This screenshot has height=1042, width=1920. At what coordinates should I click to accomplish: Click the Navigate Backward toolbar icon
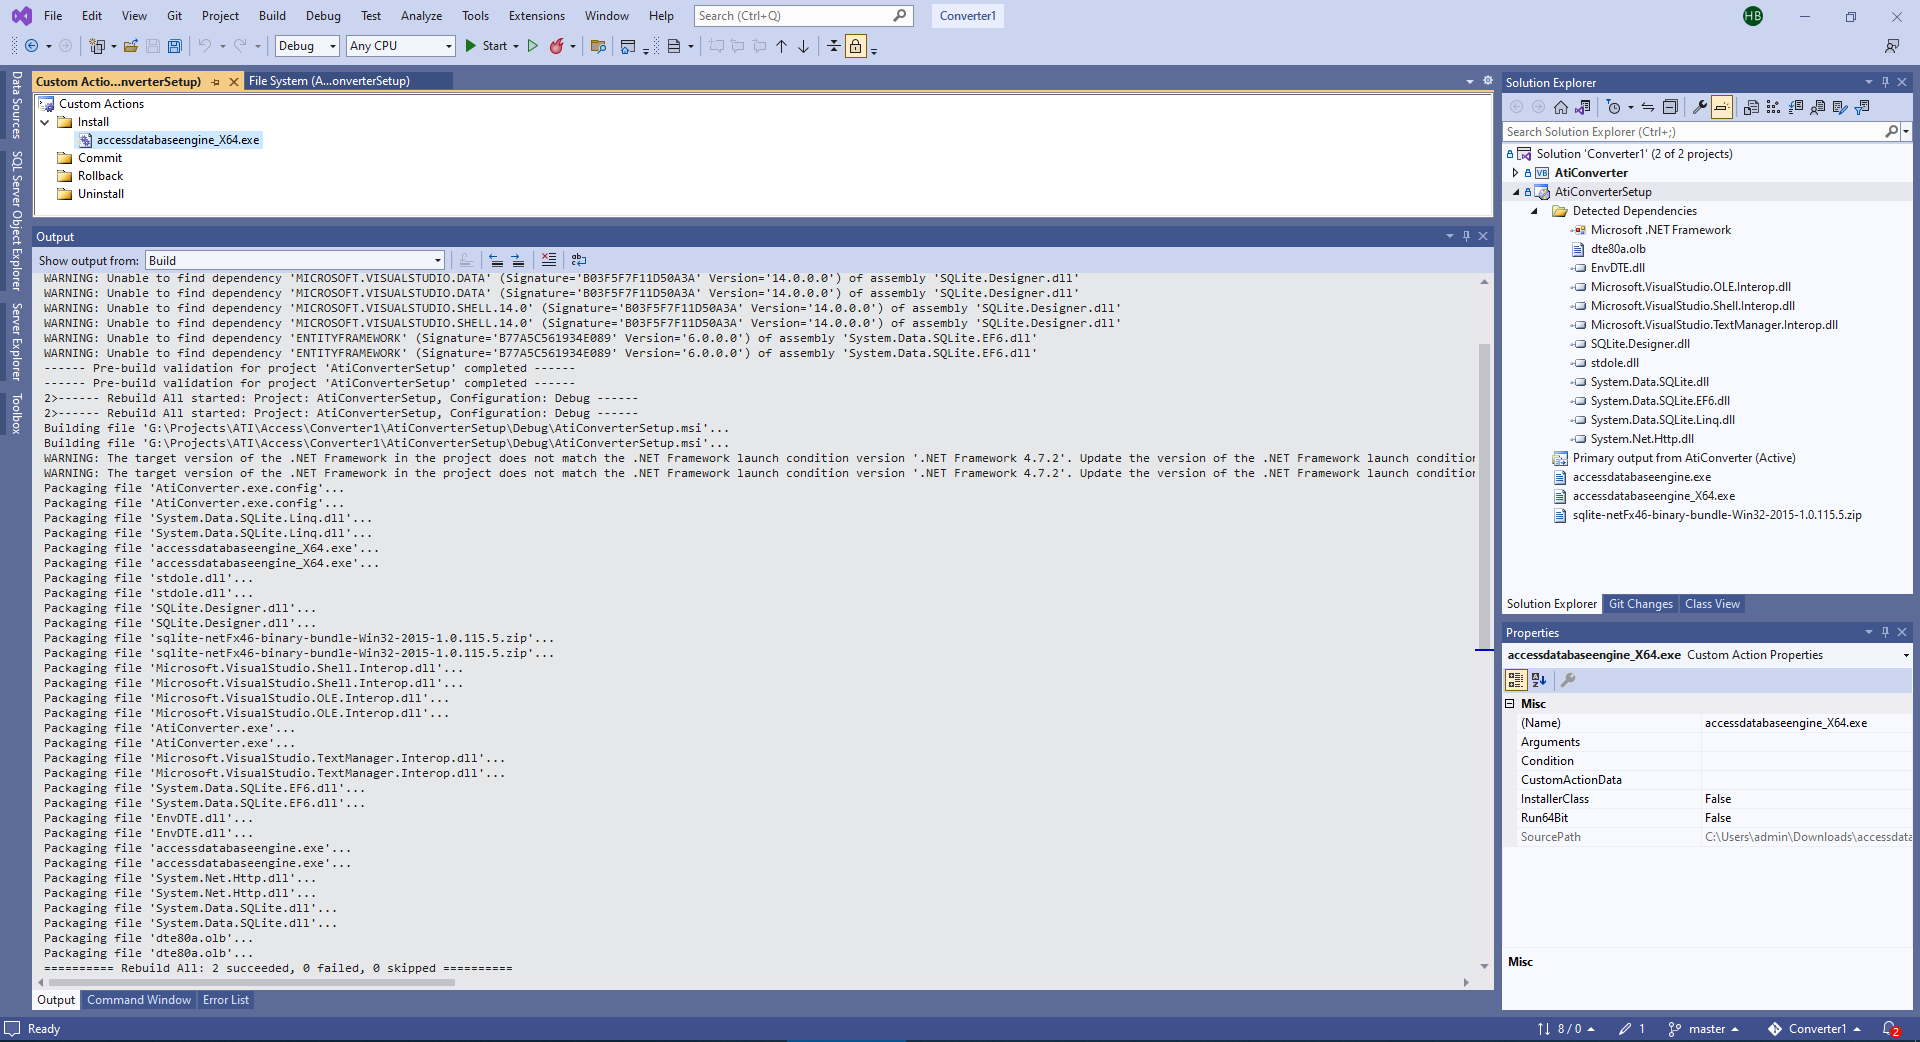31,46
